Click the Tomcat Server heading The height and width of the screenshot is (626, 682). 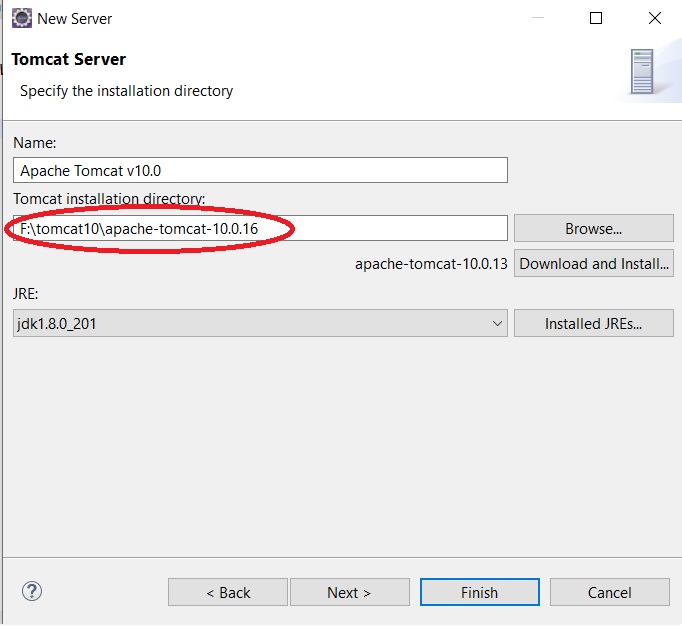(x=69, y=59)
